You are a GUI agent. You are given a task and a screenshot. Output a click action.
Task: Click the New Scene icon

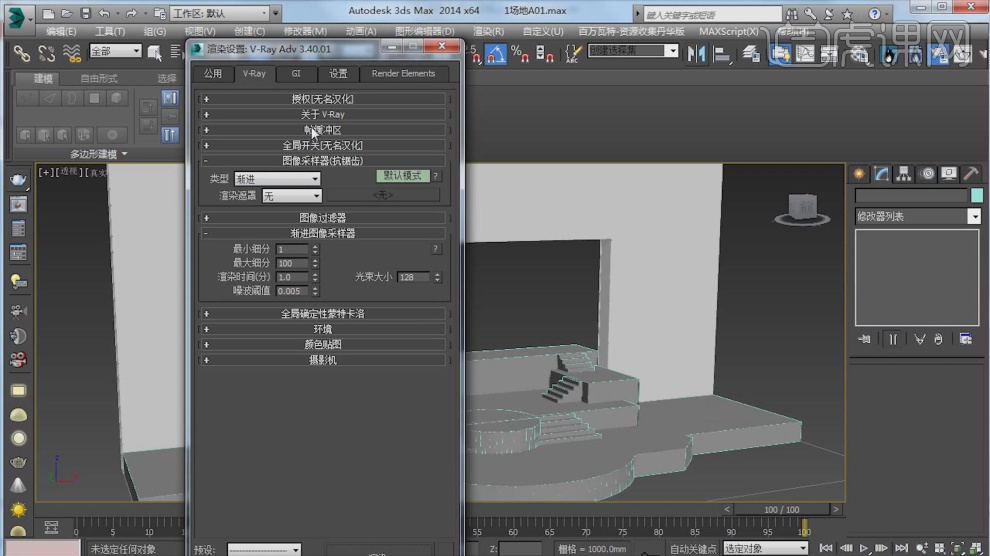click(x=48, y=13)
